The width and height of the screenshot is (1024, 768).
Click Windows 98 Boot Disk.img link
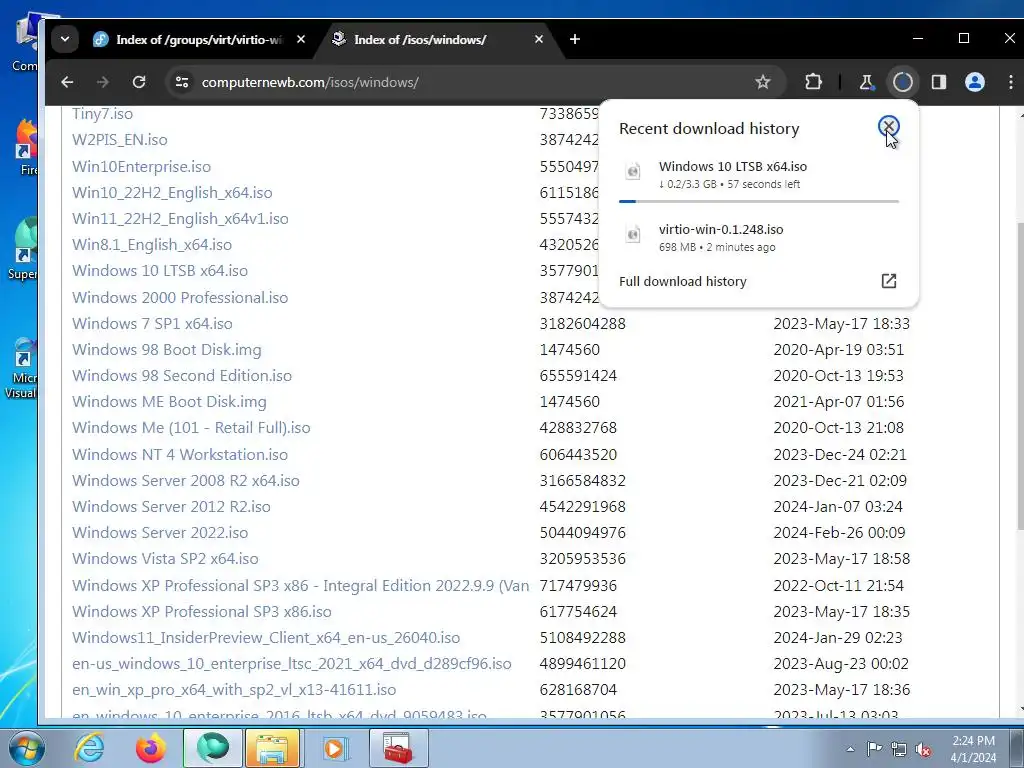coord(167,350)
